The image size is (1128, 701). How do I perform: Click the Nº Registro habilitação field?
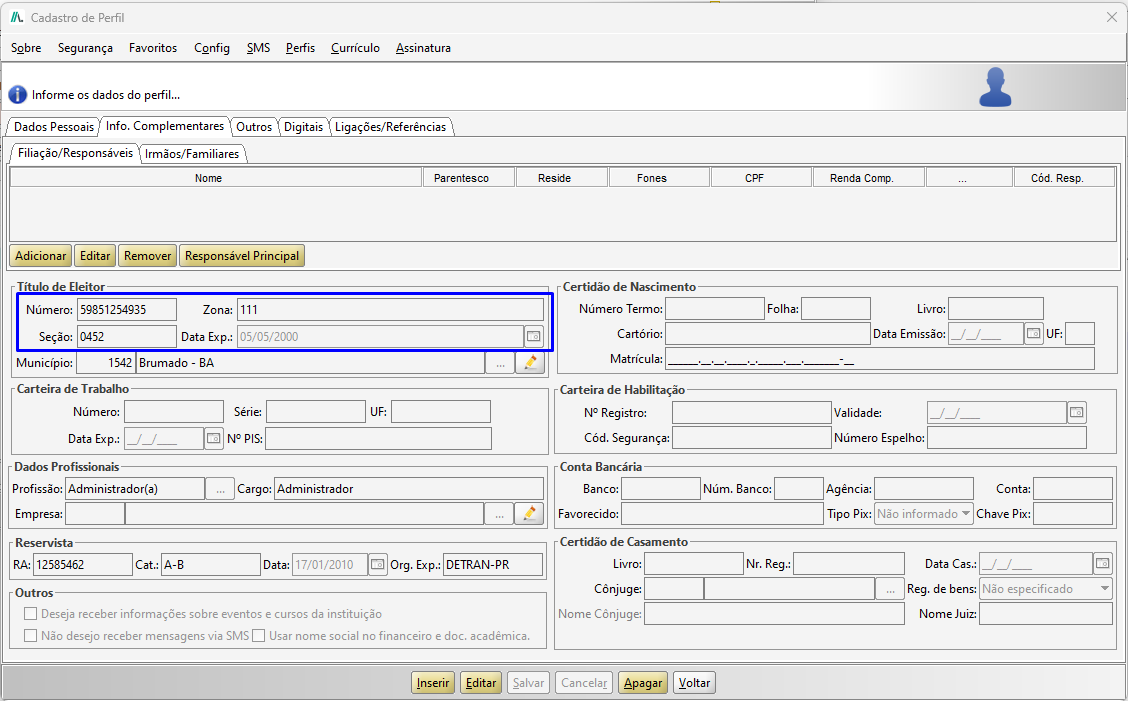point(751,412)
